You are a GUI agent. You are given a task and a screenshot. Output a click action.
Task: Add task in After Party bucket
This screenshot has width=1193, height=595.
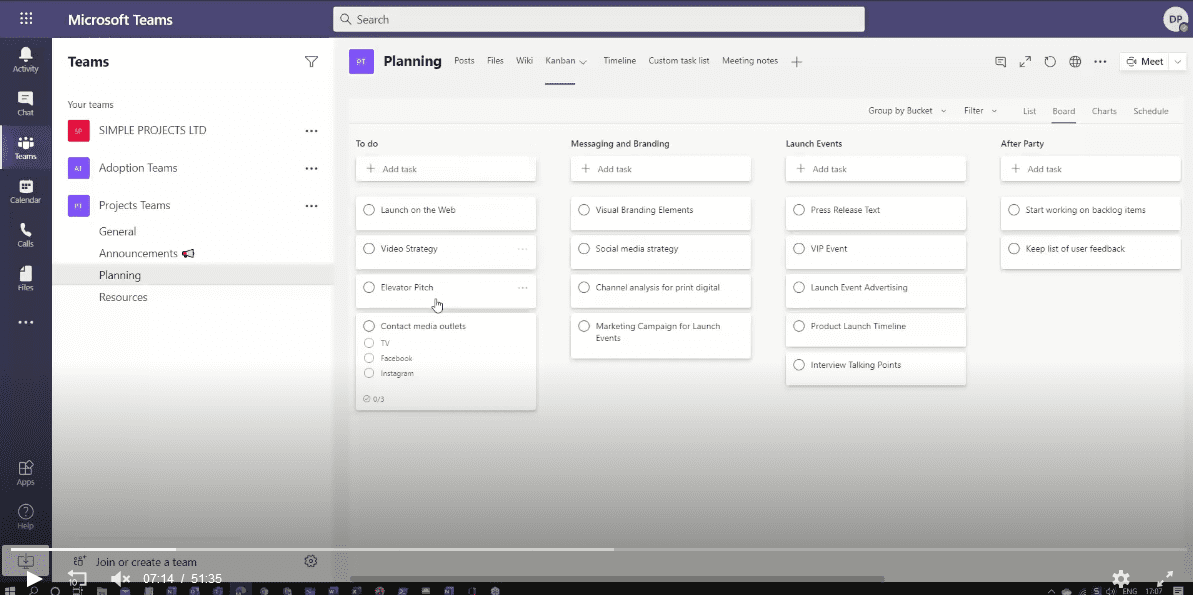1090,169
